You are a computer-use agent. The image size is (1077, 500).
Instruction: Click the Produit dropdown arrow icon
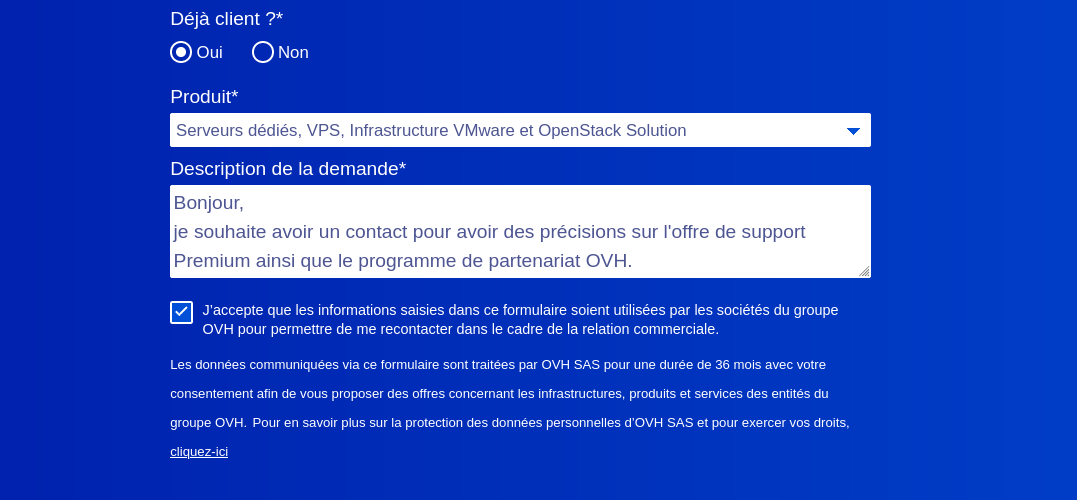click(853, 131)
